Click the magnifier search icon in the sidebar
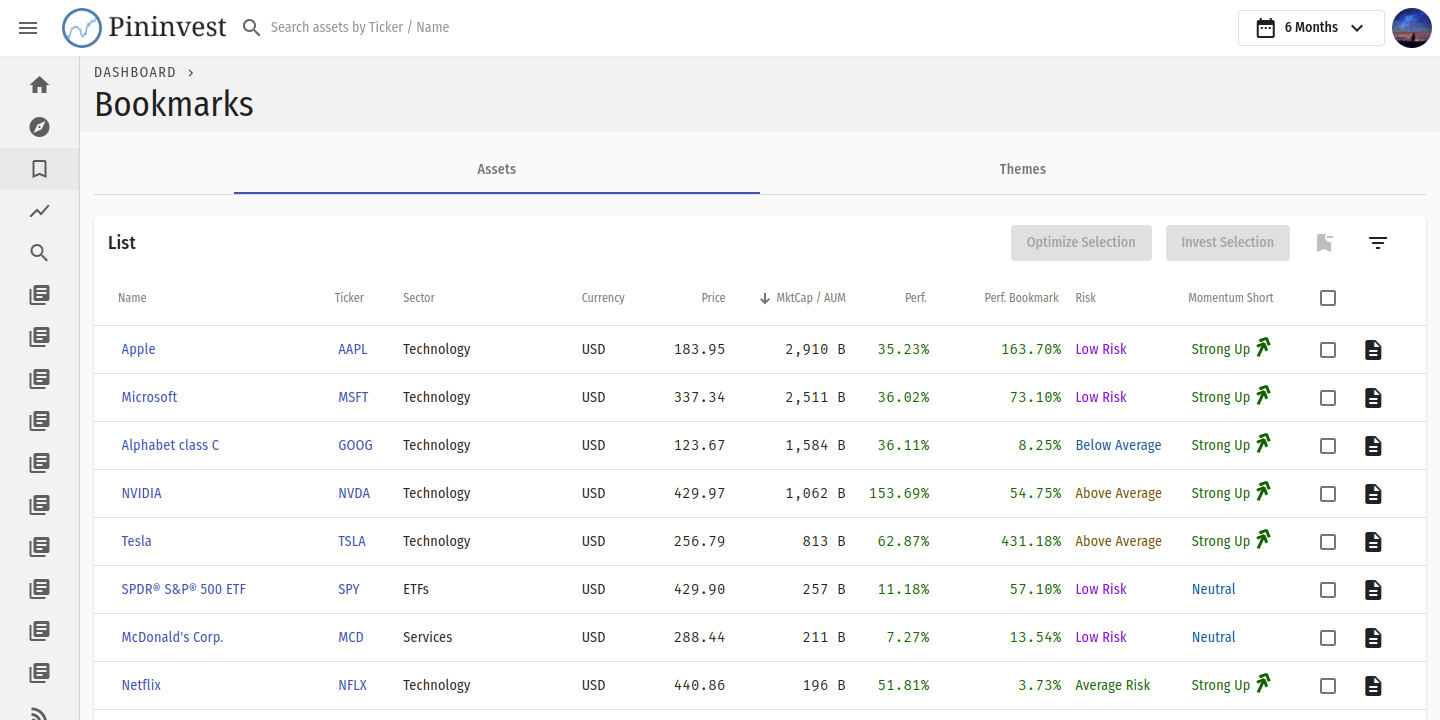 click(x=39, y=253)
